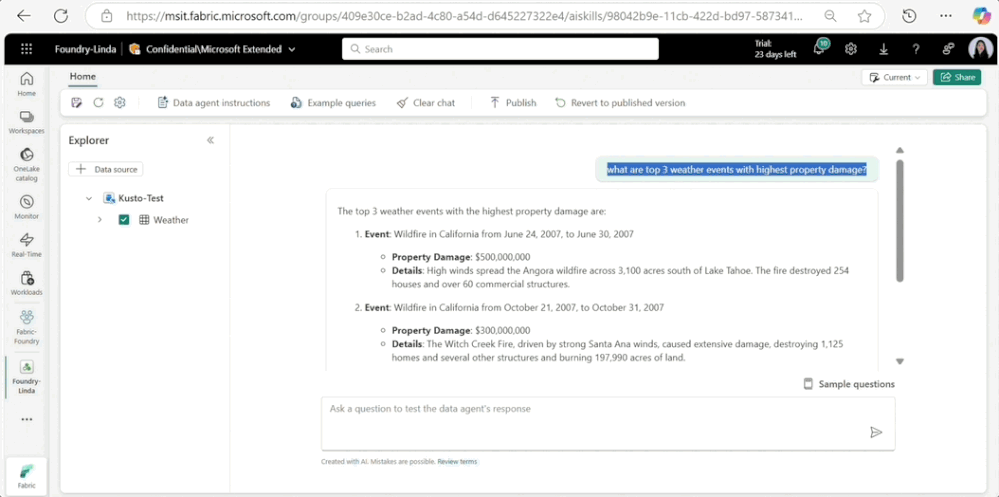Open help question mark icon
The height and width of the screenshot is (497, 999).
coord(916,49)
